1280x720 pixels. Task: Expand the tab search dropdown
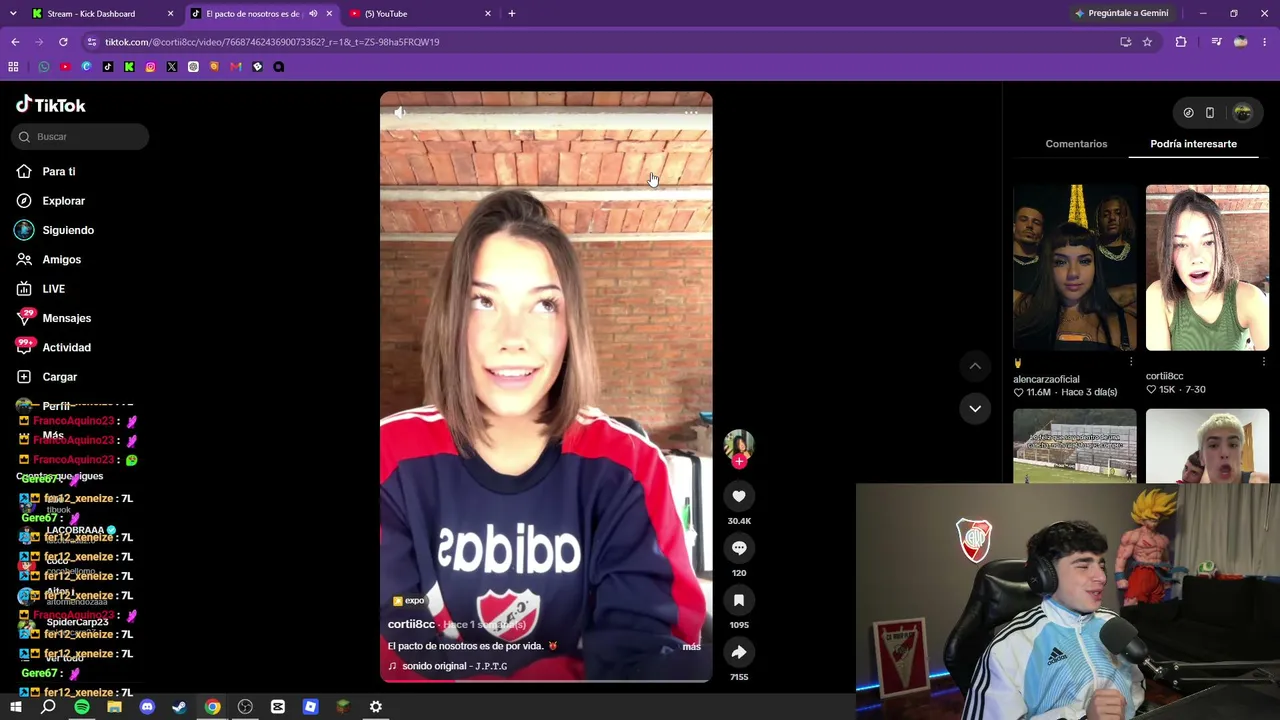13,14
